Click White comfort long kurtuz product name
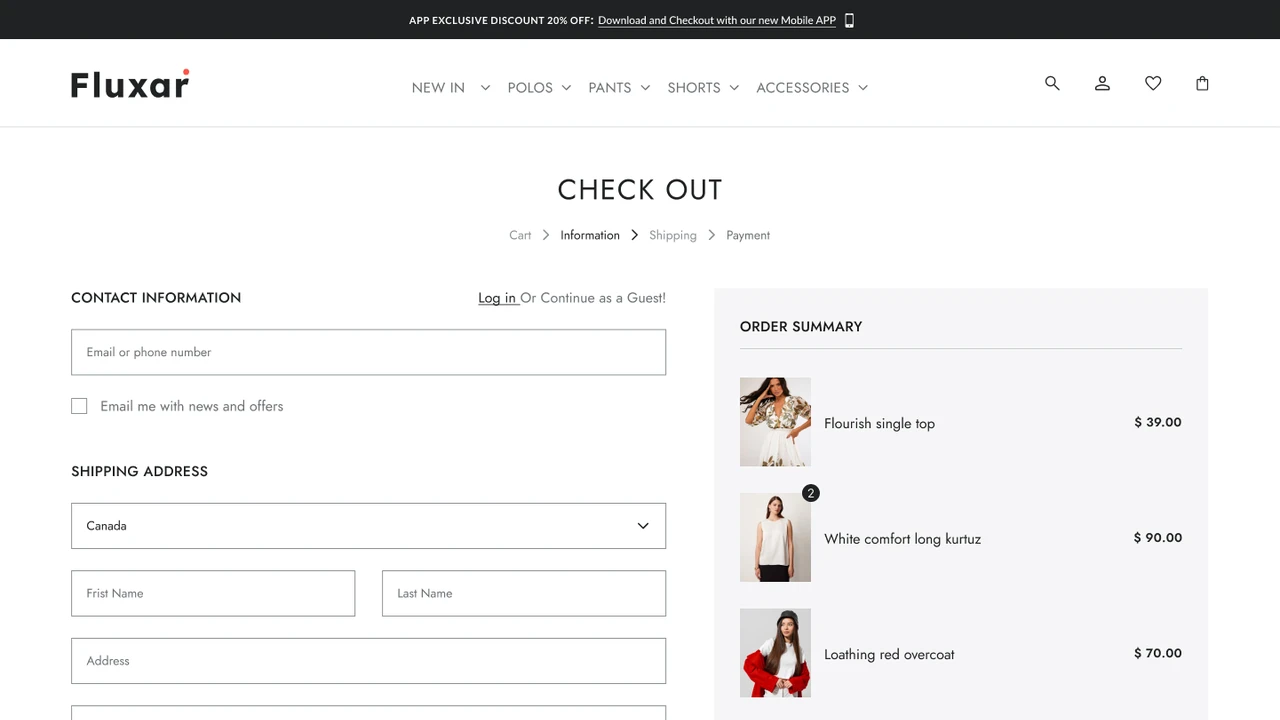Screen dimensions: 1280x720 point(902,539)
